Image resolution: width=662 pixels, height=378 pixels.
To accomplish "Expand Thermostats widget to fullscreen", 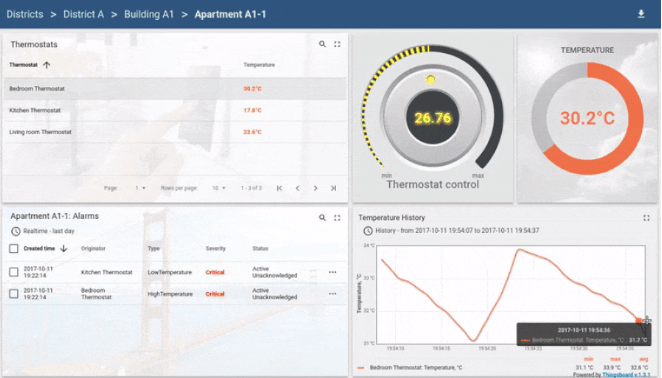I will (337, 44).
